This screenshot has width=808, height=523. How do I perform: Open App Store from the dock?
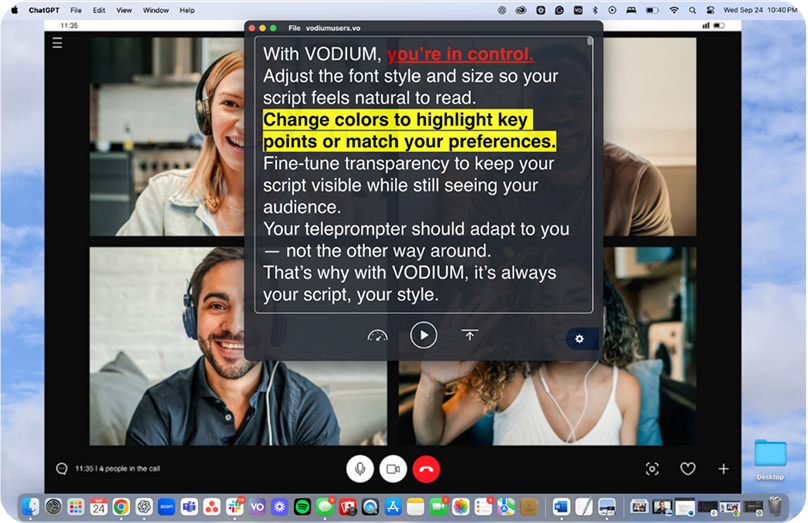tap(393, 508)
